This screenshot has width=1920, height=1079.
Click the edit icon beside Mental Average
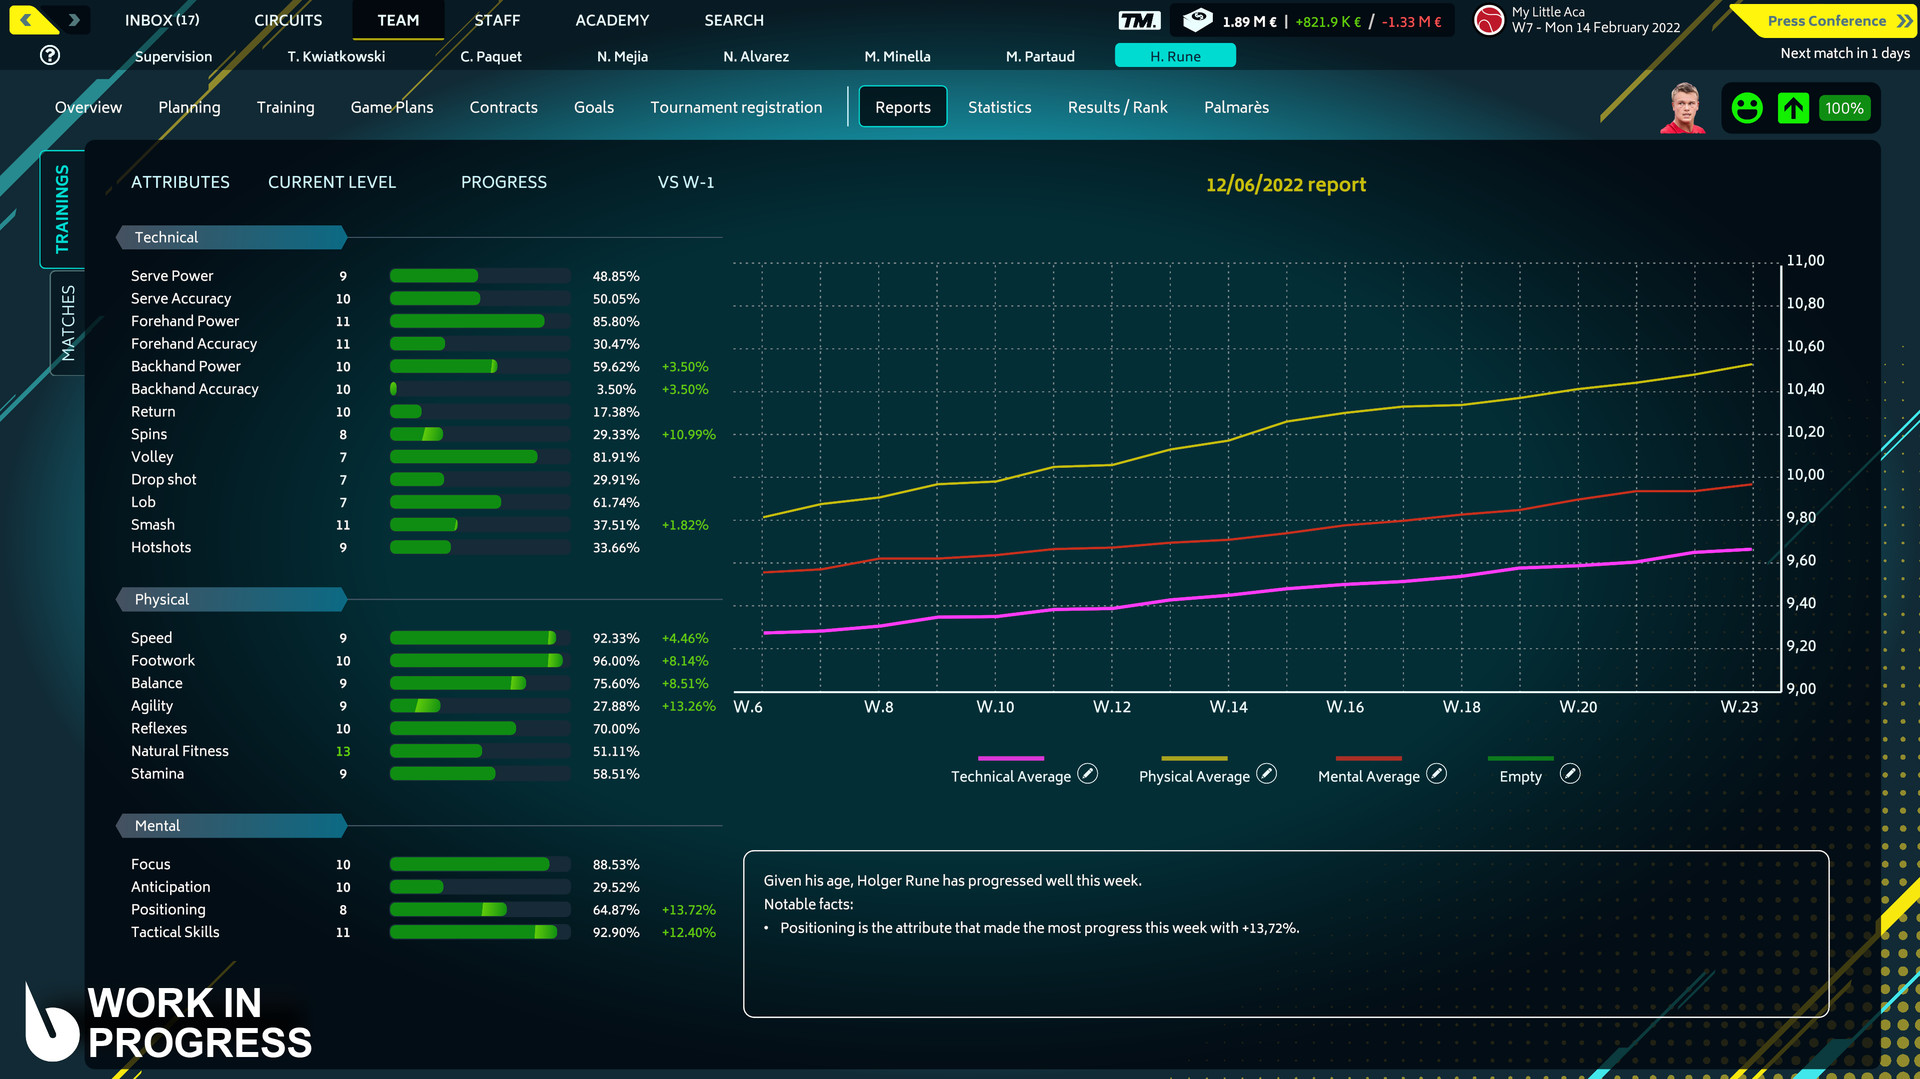(x=1436, y=774)
